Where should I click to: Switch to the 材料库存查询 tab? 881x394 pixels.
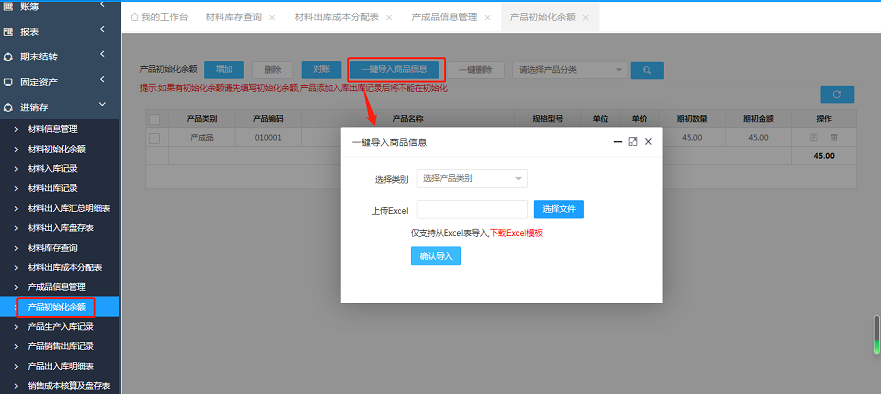(233, 17)
